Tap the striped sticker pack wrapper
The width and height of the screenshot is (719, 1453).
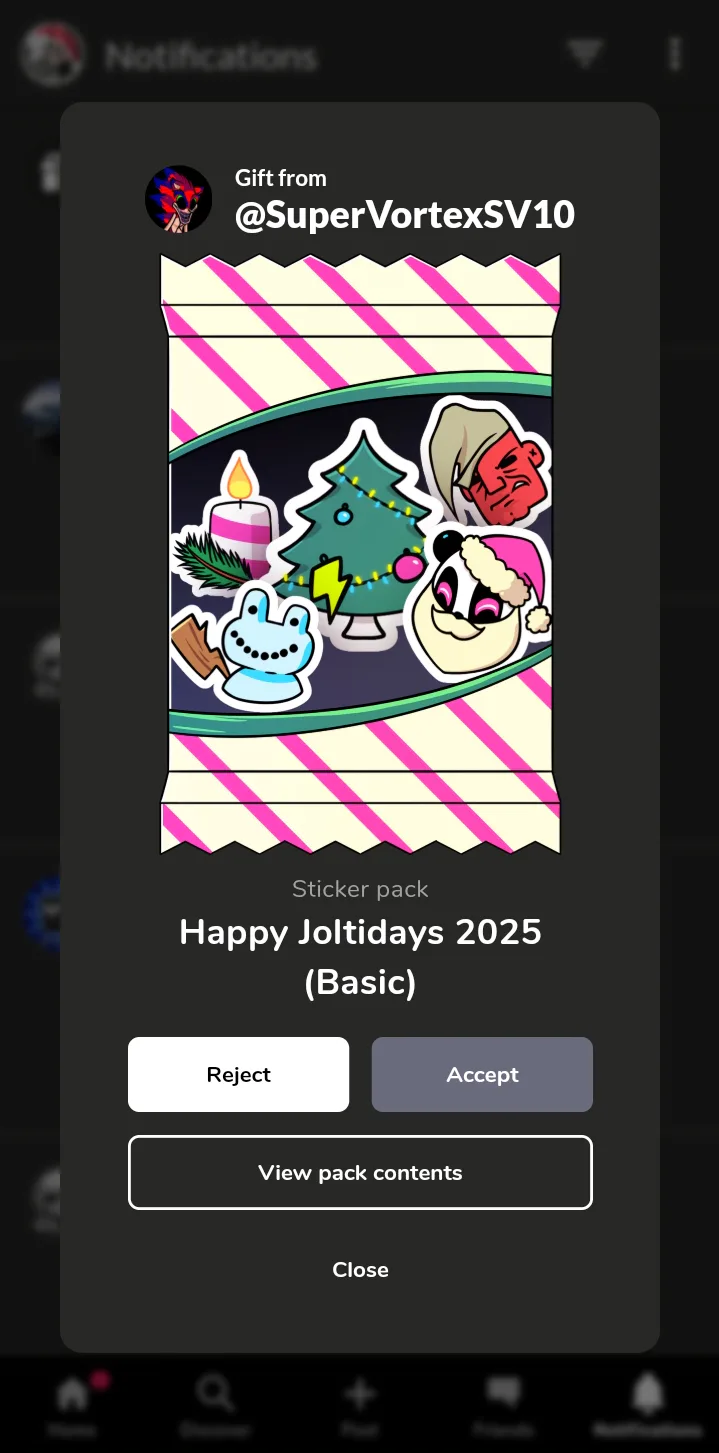pos(360,553)
